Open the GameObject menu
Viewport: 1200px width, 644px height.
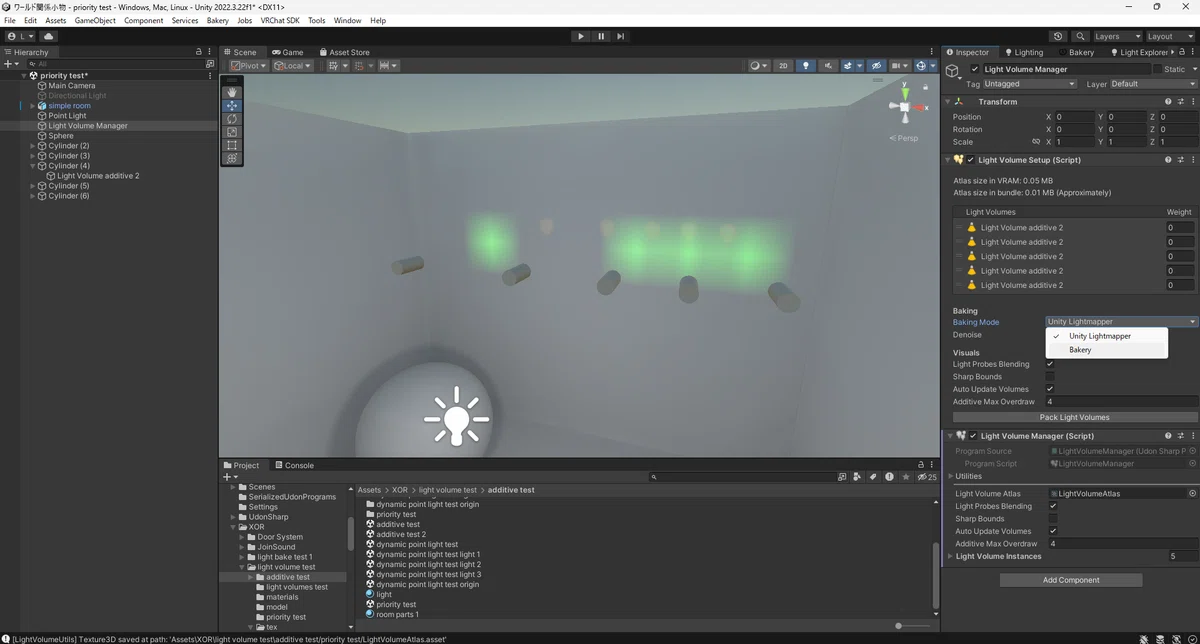click(x=94, y=20)
